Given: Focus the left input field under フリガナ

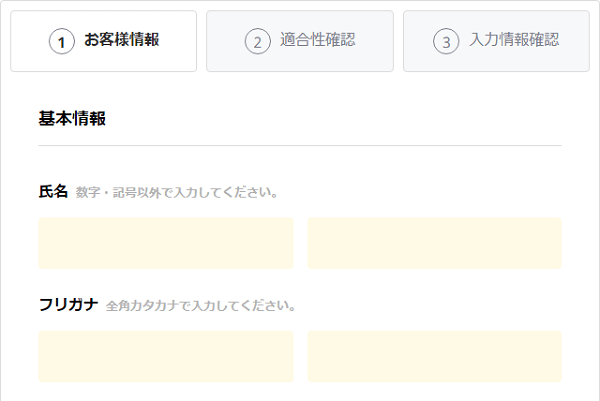Looking at the screenshot, I should tap(166, 357).
